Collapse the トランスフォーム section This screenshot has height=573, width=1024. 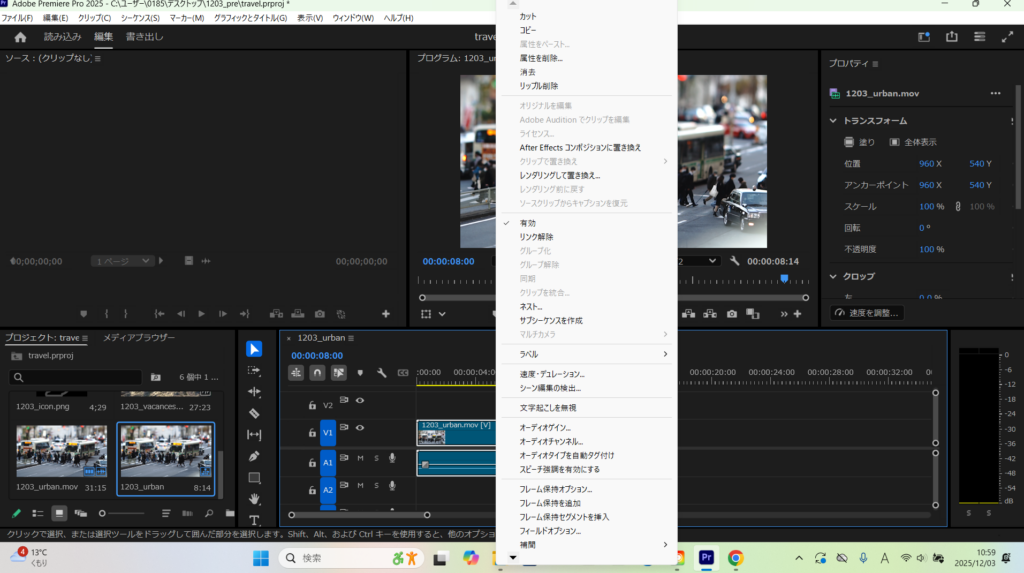[832, 121]
